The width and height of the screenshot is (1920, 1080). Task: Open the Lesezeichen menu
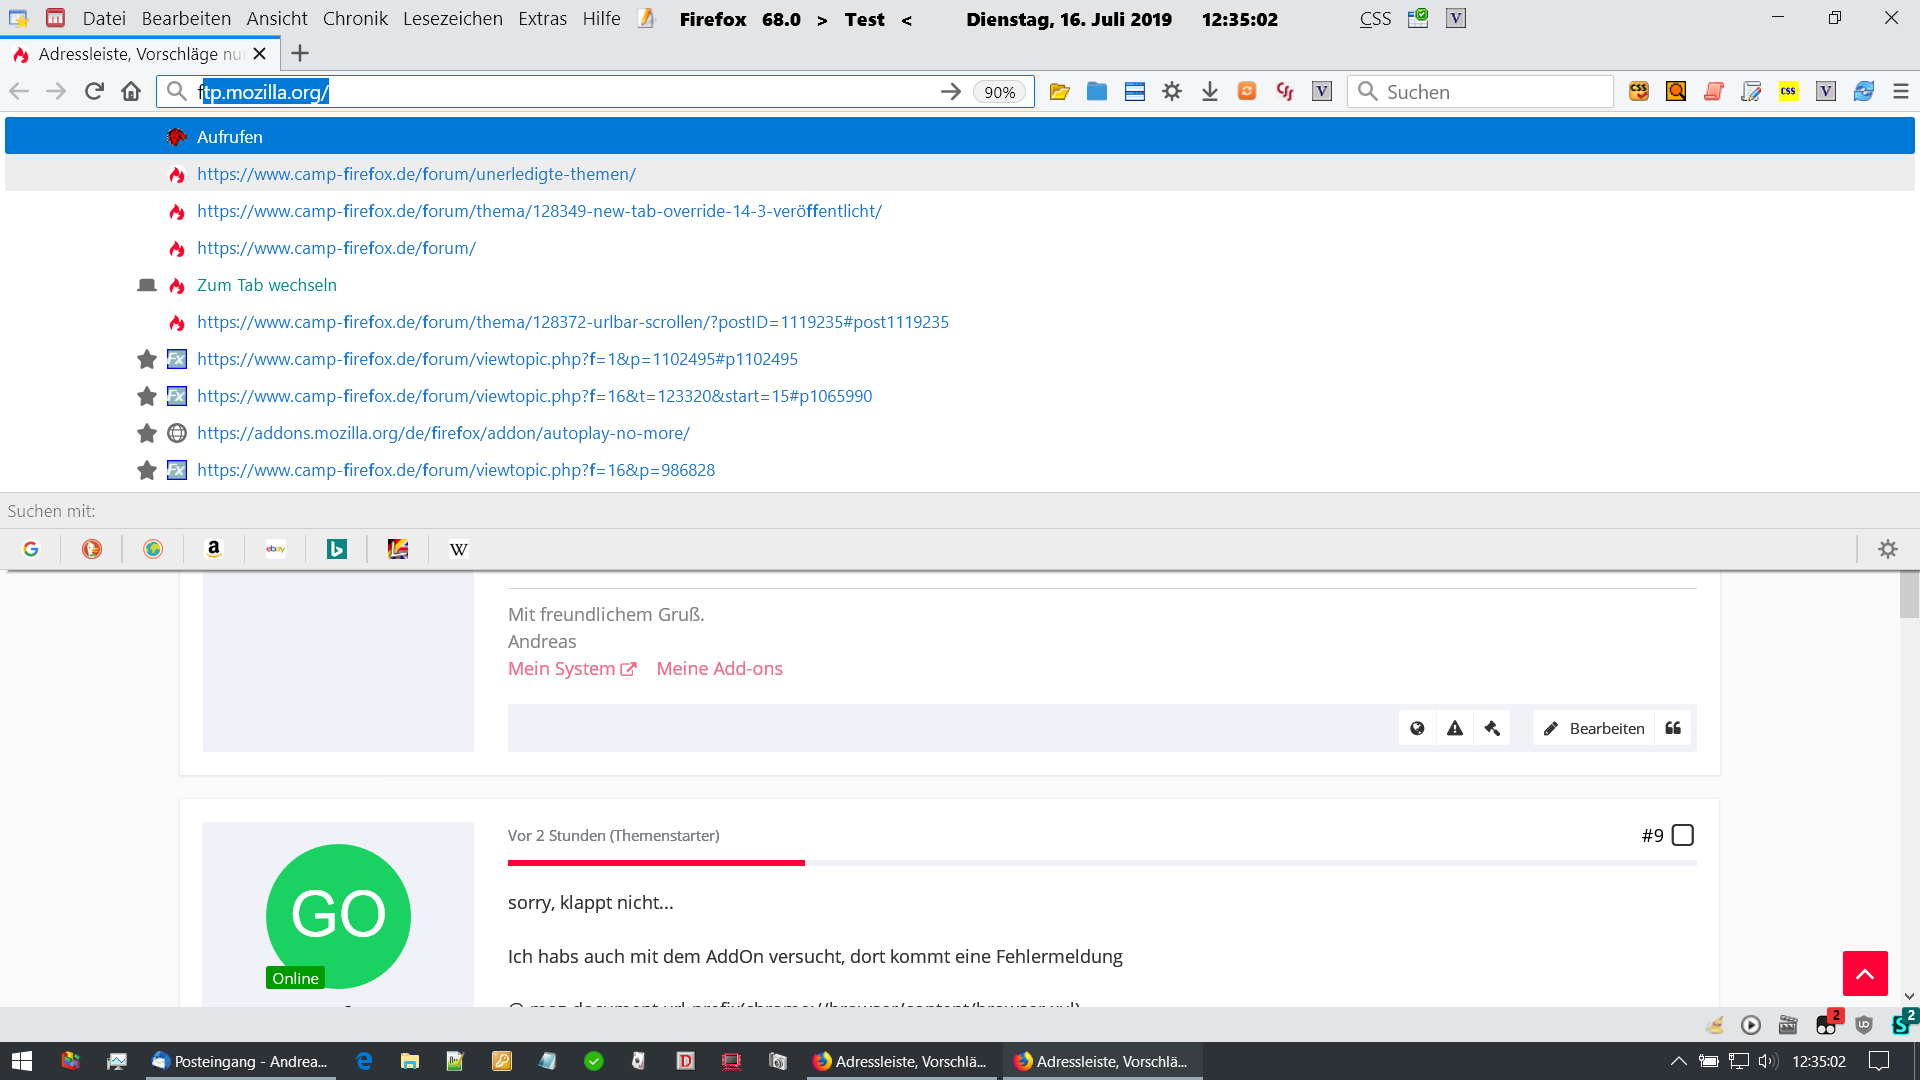point(452,19)
